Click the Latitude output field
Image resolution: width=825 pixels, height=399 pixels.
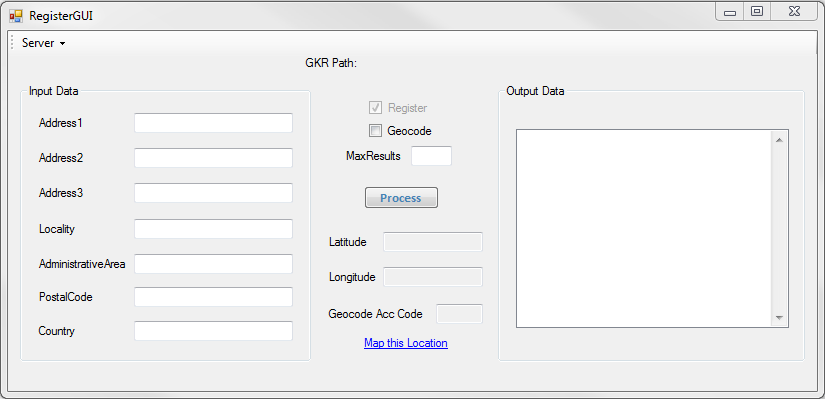(432, 242)
